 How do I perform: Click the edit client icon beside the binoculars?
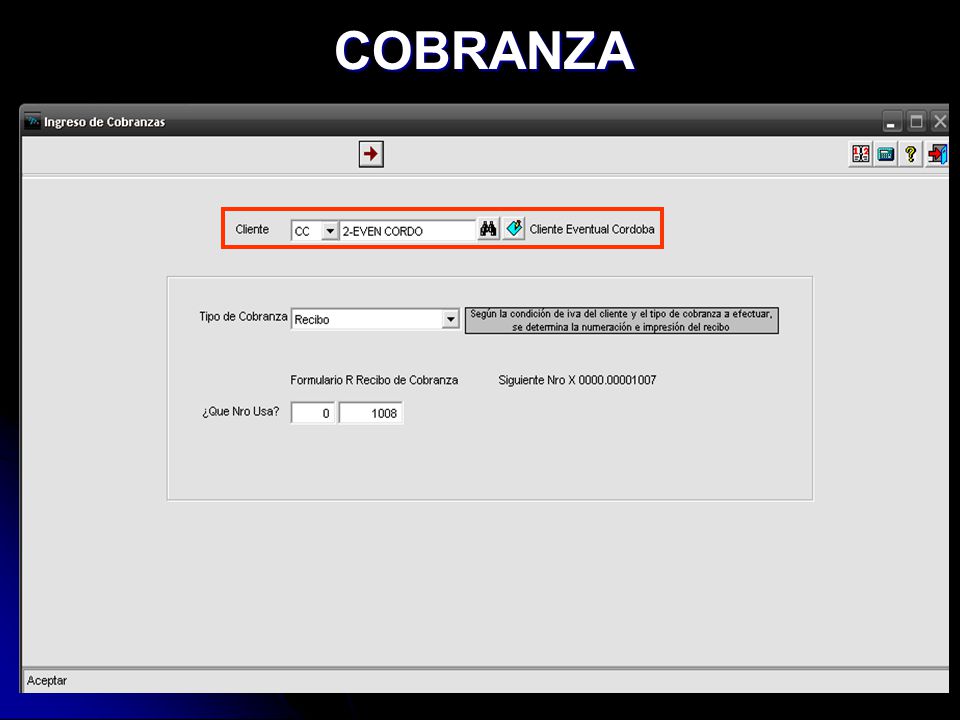514,230
